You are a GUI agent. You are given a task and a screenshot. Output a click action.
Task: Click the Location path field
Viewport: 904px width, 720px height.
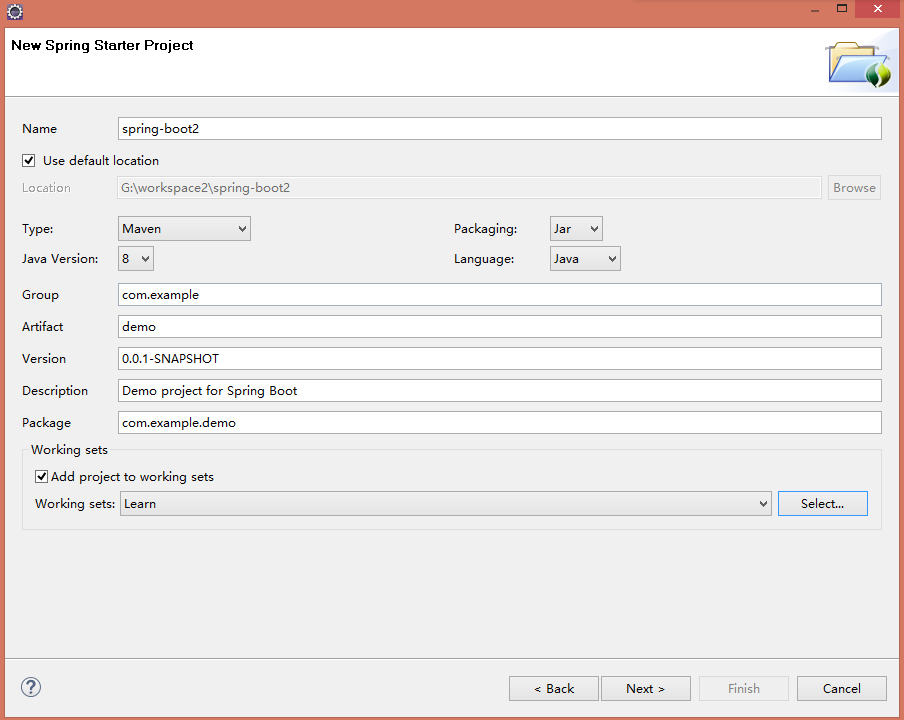[469, 188]
